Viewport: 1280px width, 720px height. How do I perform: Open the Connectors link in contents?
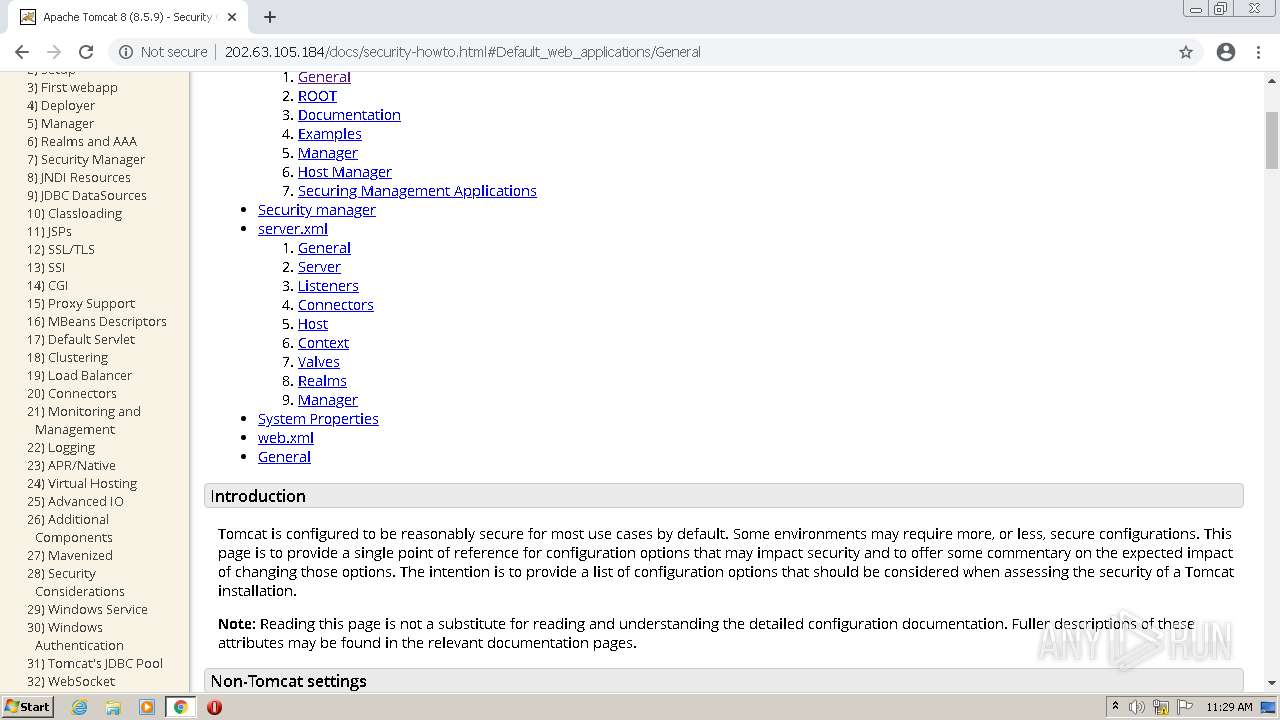click(x=336, y=305)
